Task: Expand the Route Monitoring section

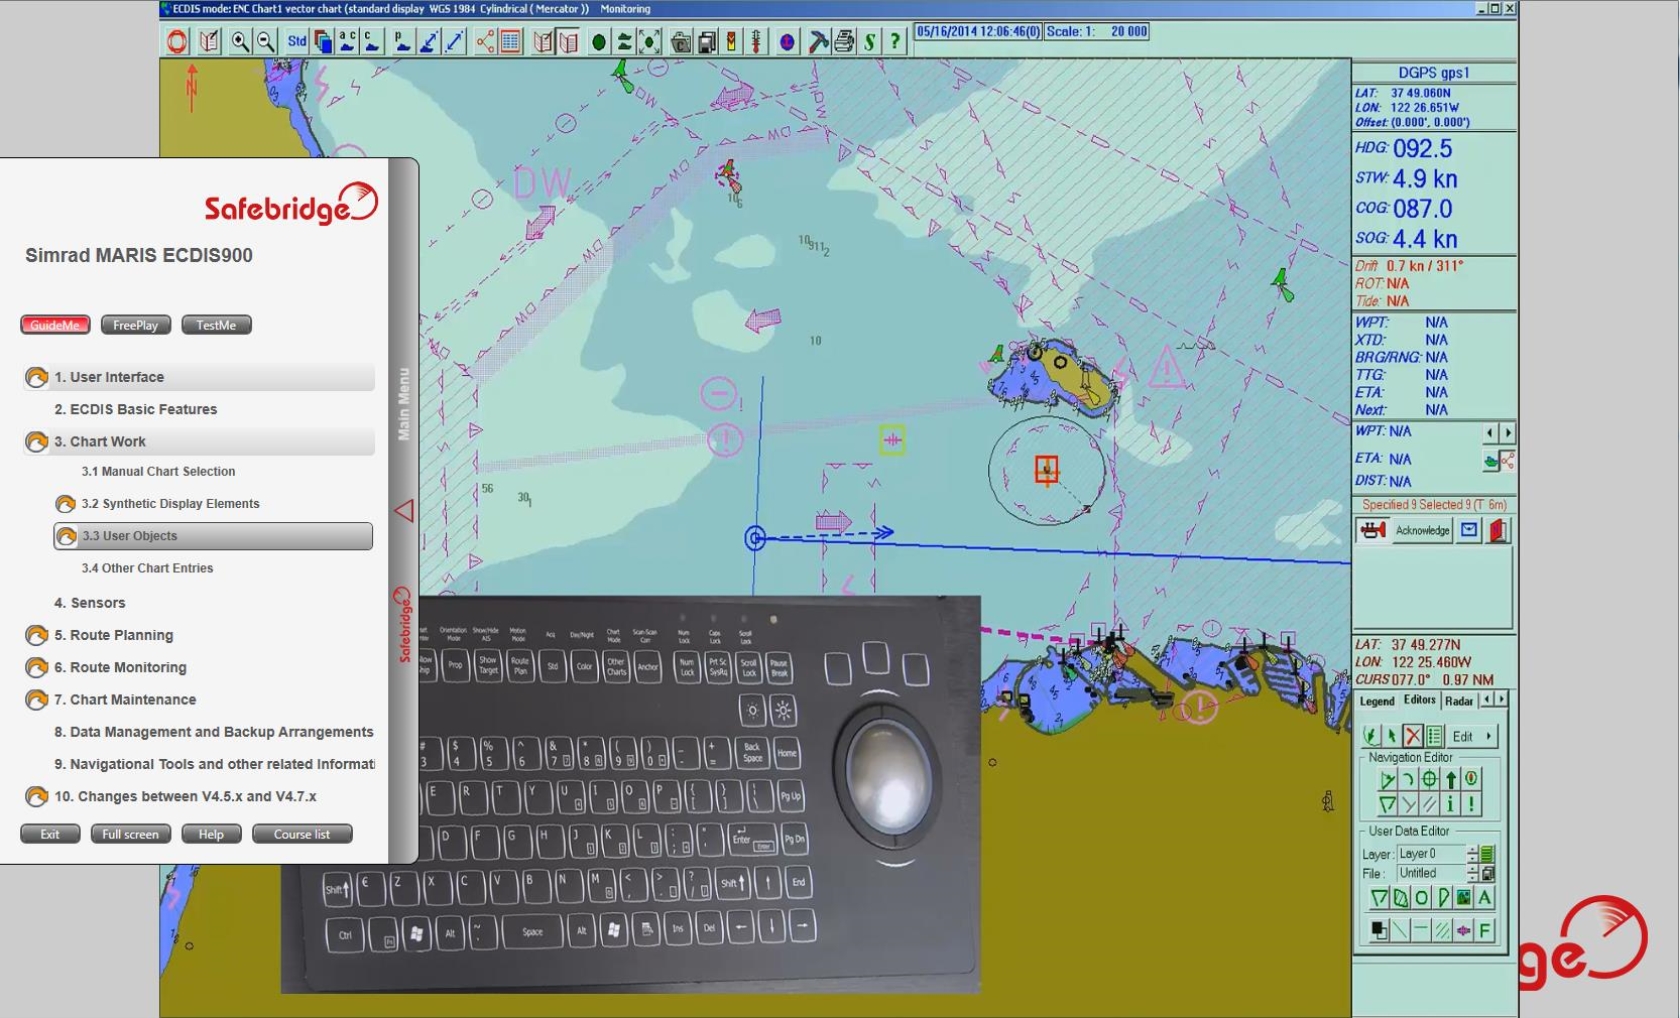Action: (x=122, y=667)
